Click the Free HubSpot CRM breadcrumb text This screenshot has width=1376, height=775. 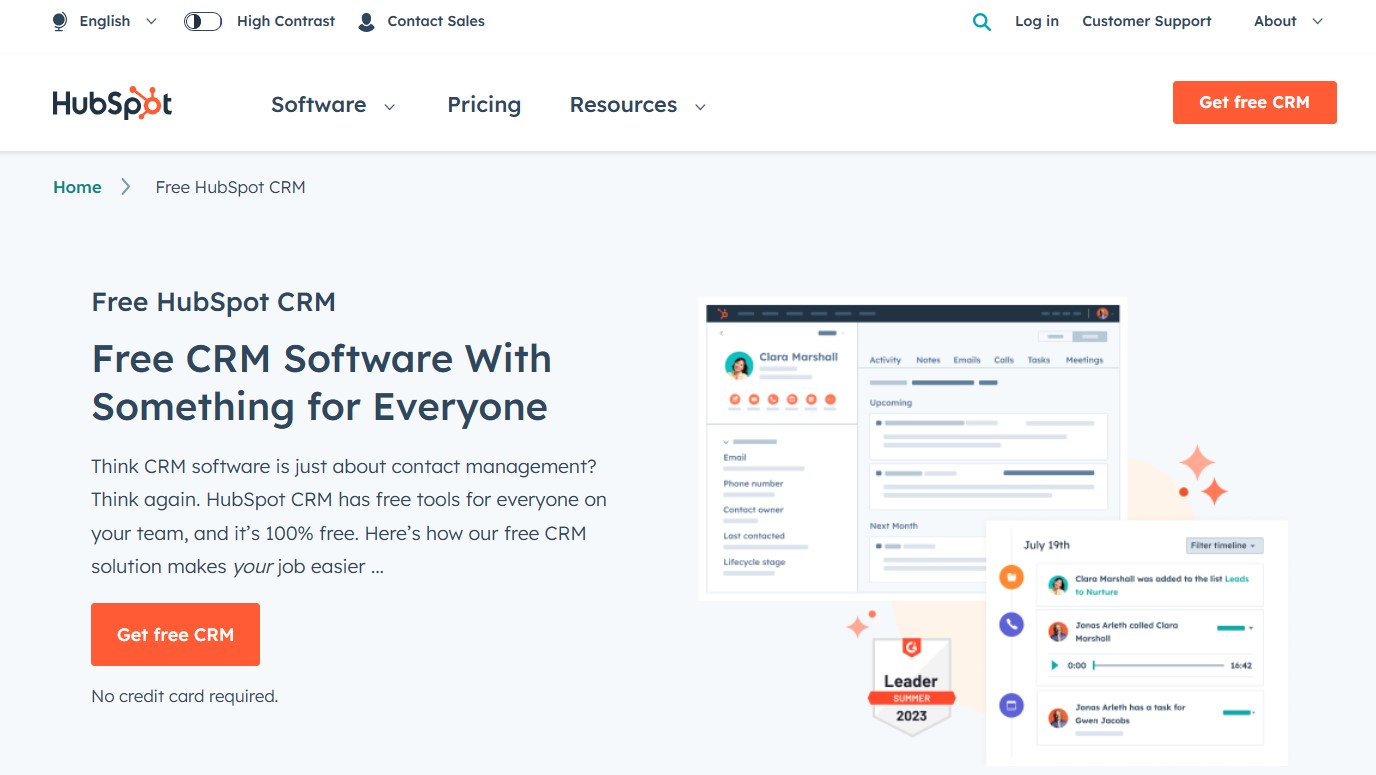[x=230, y=187]
